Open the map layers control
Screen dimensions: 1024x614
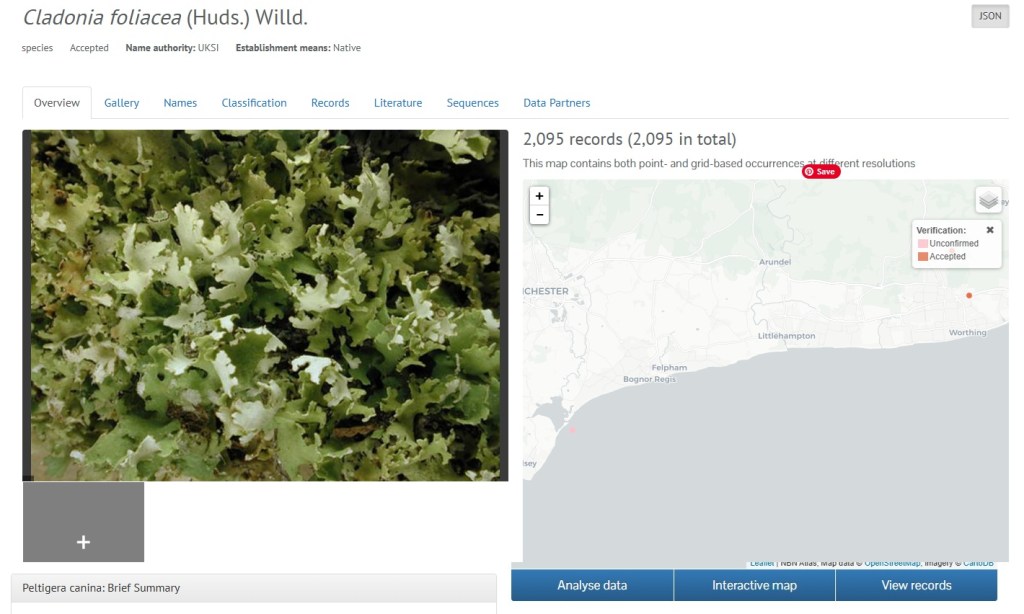[988, 199]
